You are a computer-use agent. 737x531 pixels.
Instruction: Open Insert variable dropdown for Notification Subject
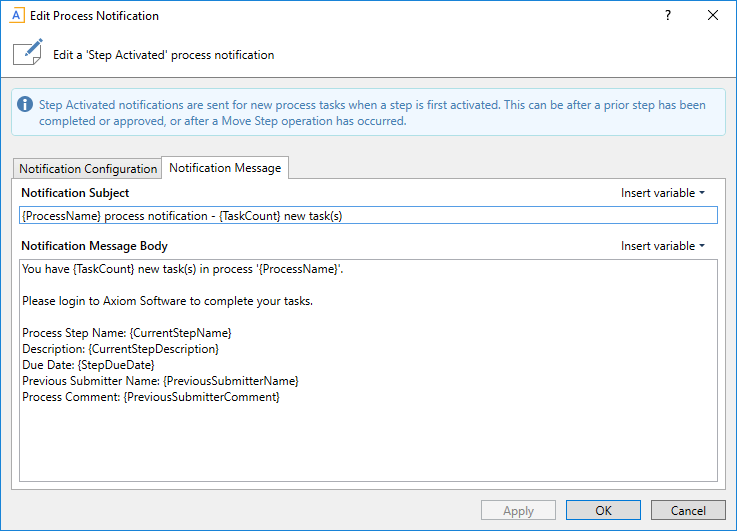(x=662, y=193)
